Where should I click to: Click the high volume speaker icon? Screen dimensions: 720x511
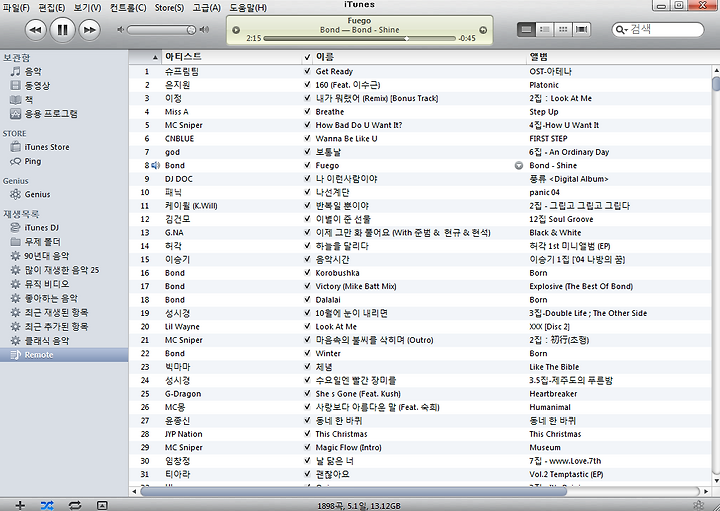pos(204,30)
